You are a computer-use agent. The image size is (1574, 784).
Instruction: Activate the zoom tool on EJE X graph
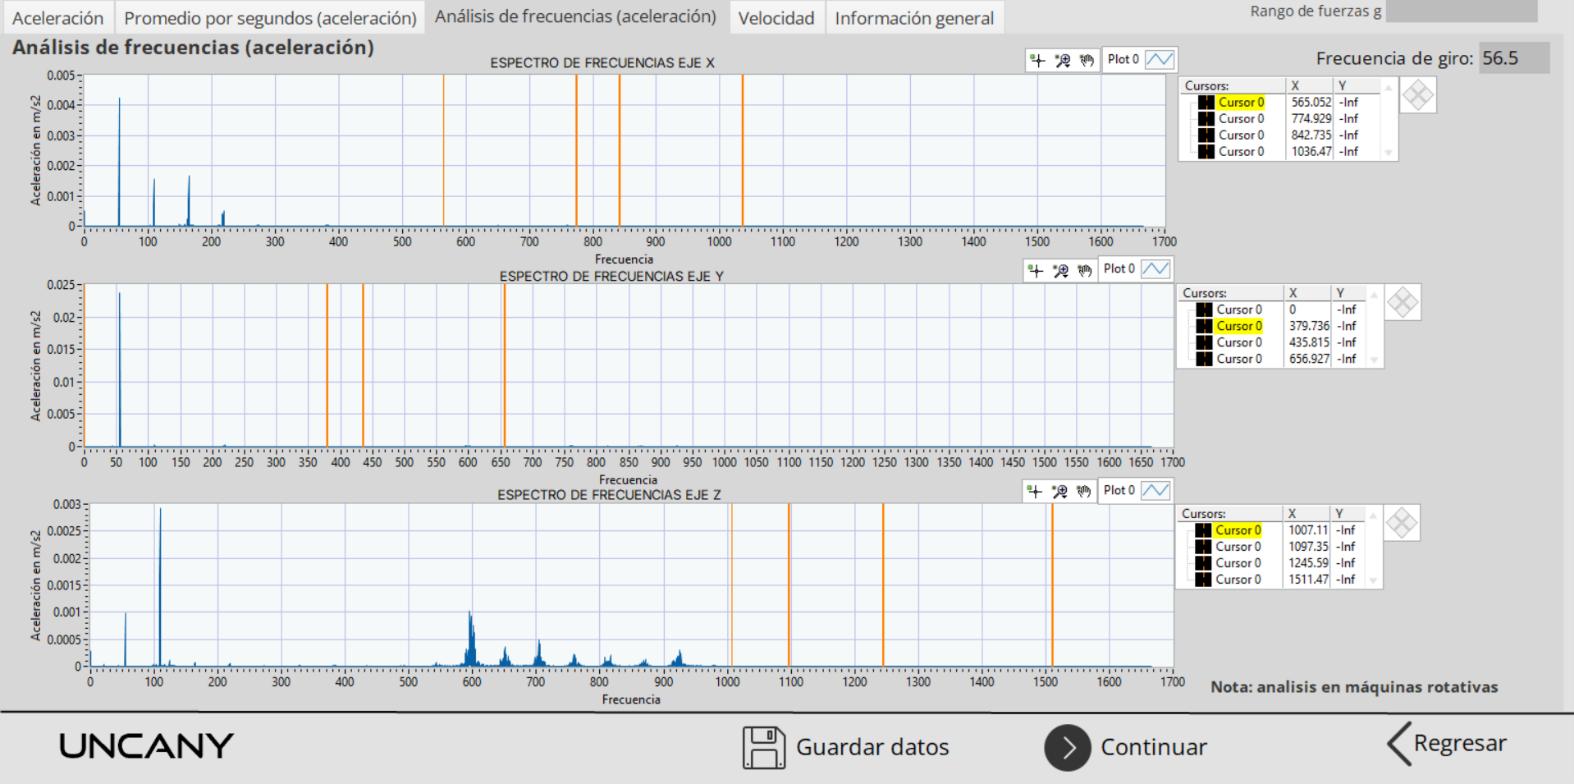click(1062, 60)
